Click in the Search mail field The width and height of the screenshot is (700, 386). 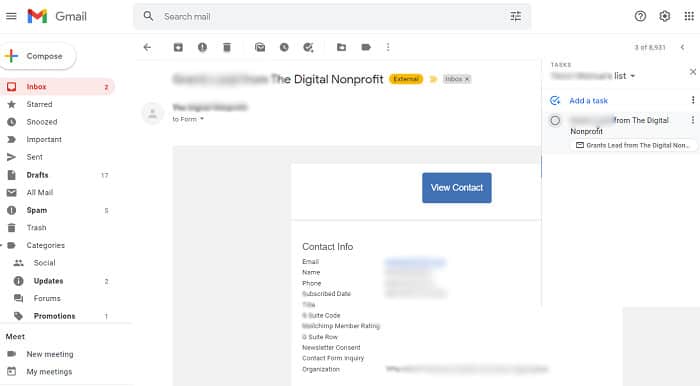(333, 17)
